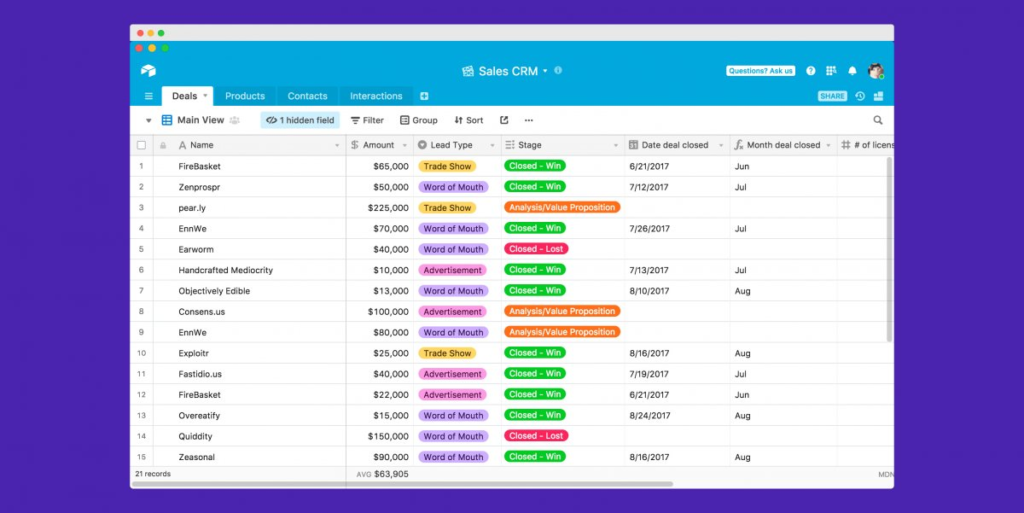The height and width of the screenshot is (513, 1024).
Task: Switch to the Products tab
Action: 245,96
